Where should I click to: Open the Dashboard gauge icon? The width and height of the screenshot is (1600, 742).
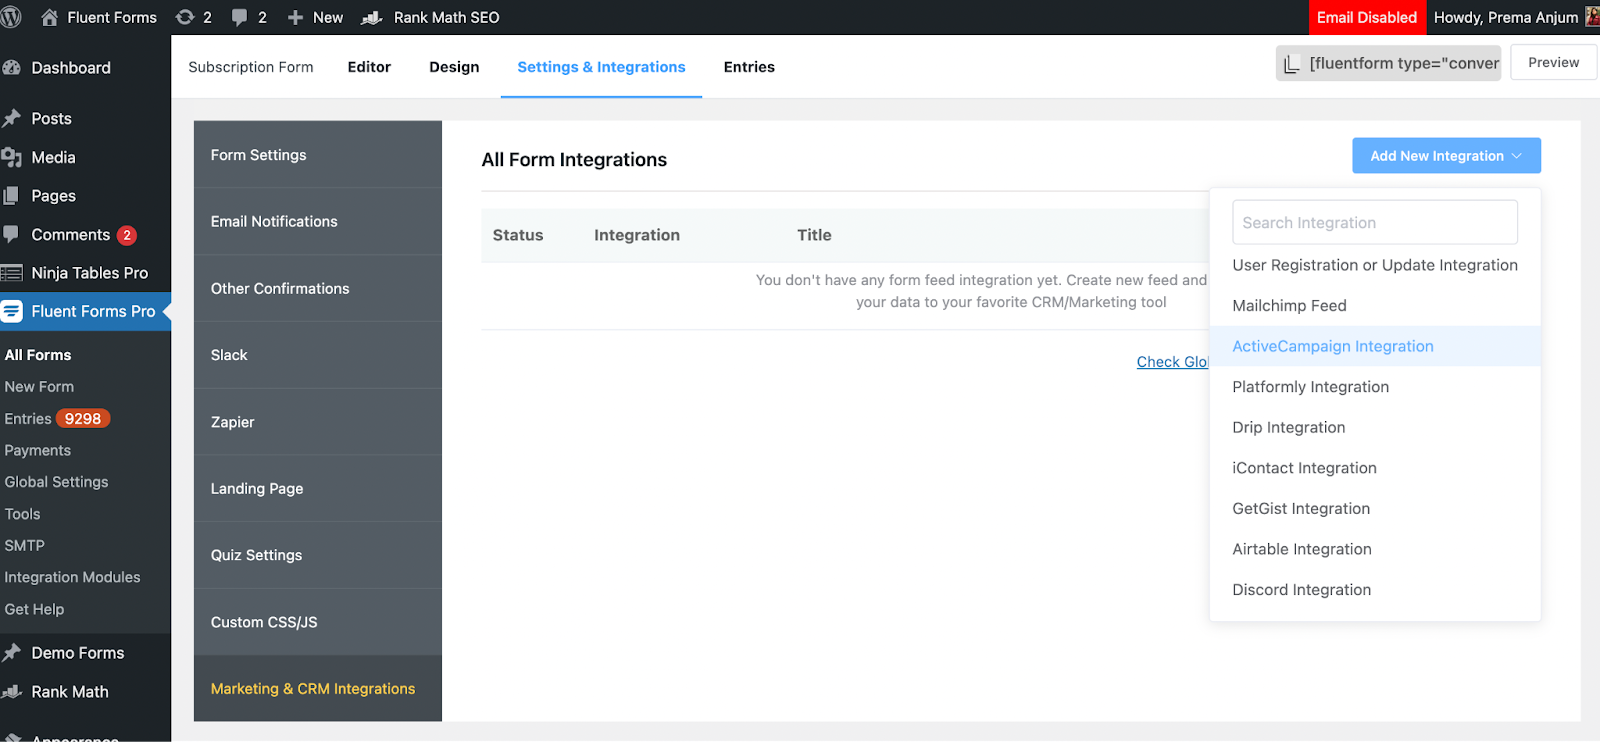(12, 68)
